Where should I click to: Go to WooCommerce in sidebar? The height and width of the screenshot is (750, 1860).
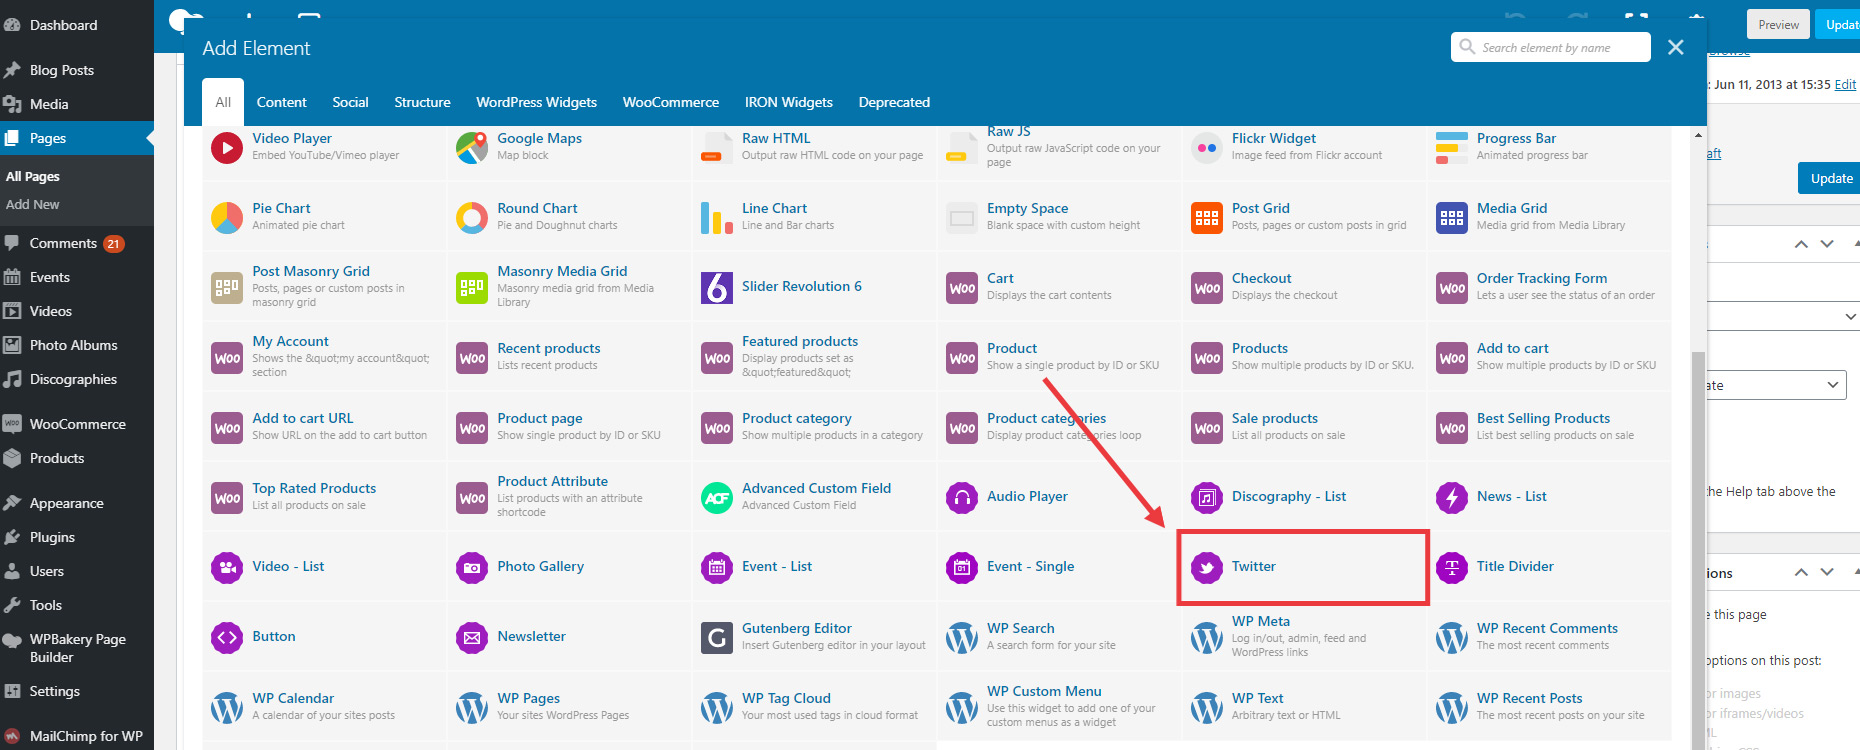[77, 424]
